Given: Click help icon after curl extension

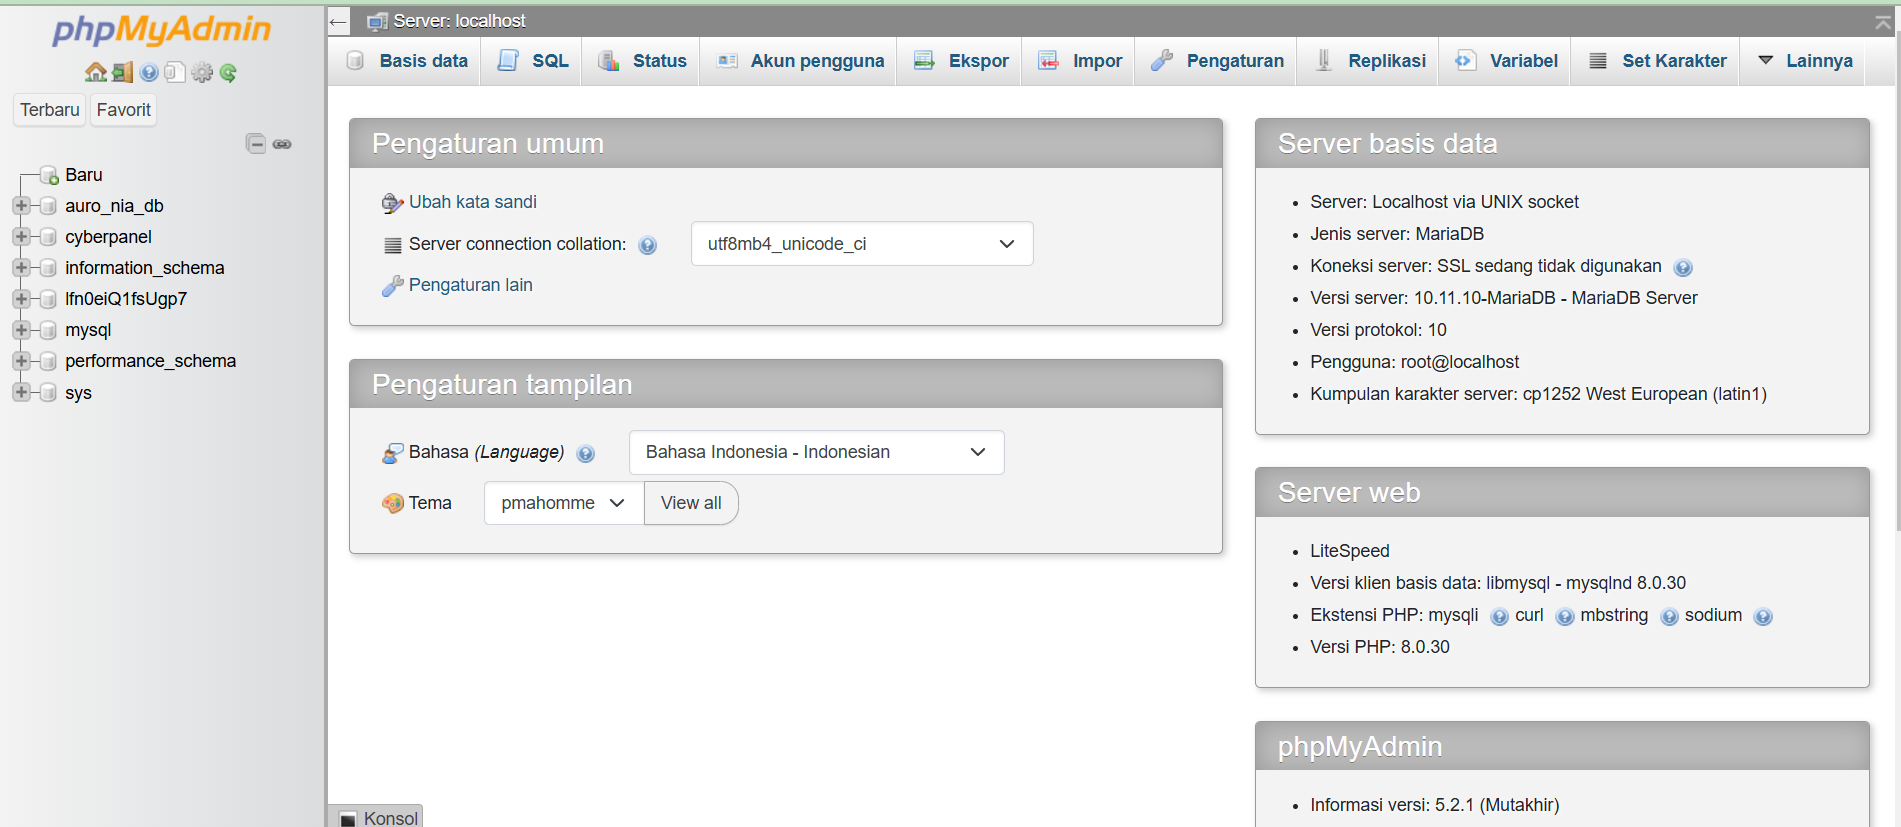Looking at the screenshot, I should [x=1565, y=617].
